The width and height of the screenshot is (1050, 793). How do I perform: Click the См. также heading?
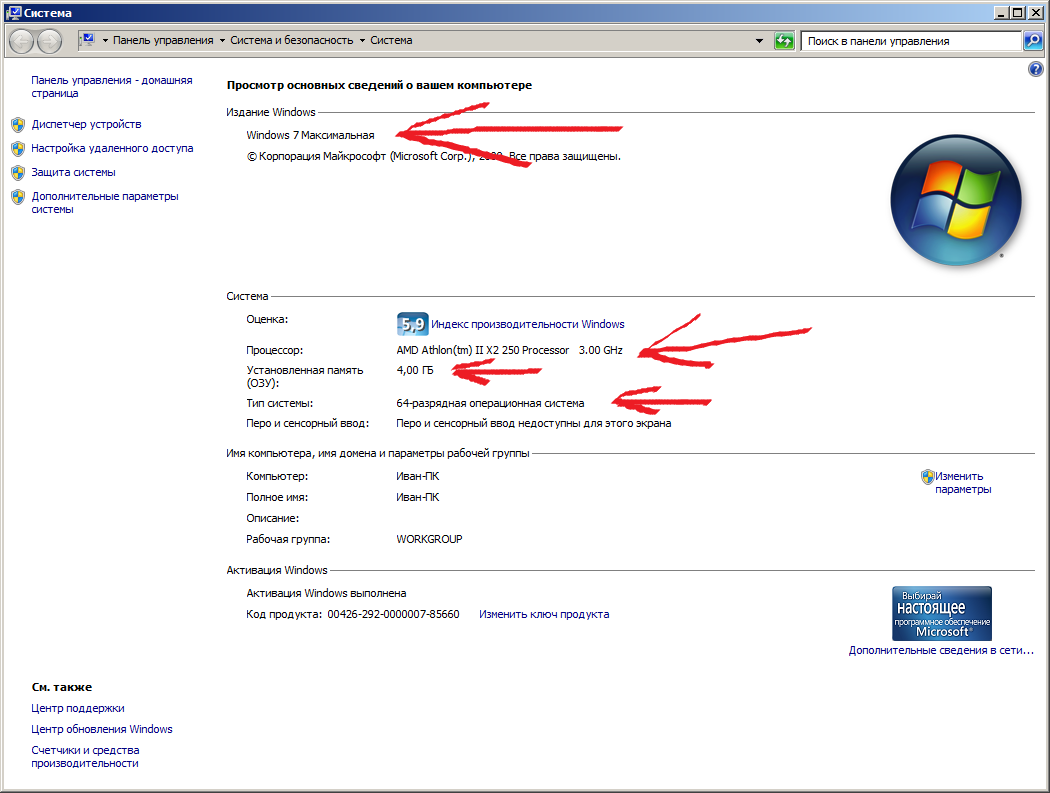coord(62,687)
